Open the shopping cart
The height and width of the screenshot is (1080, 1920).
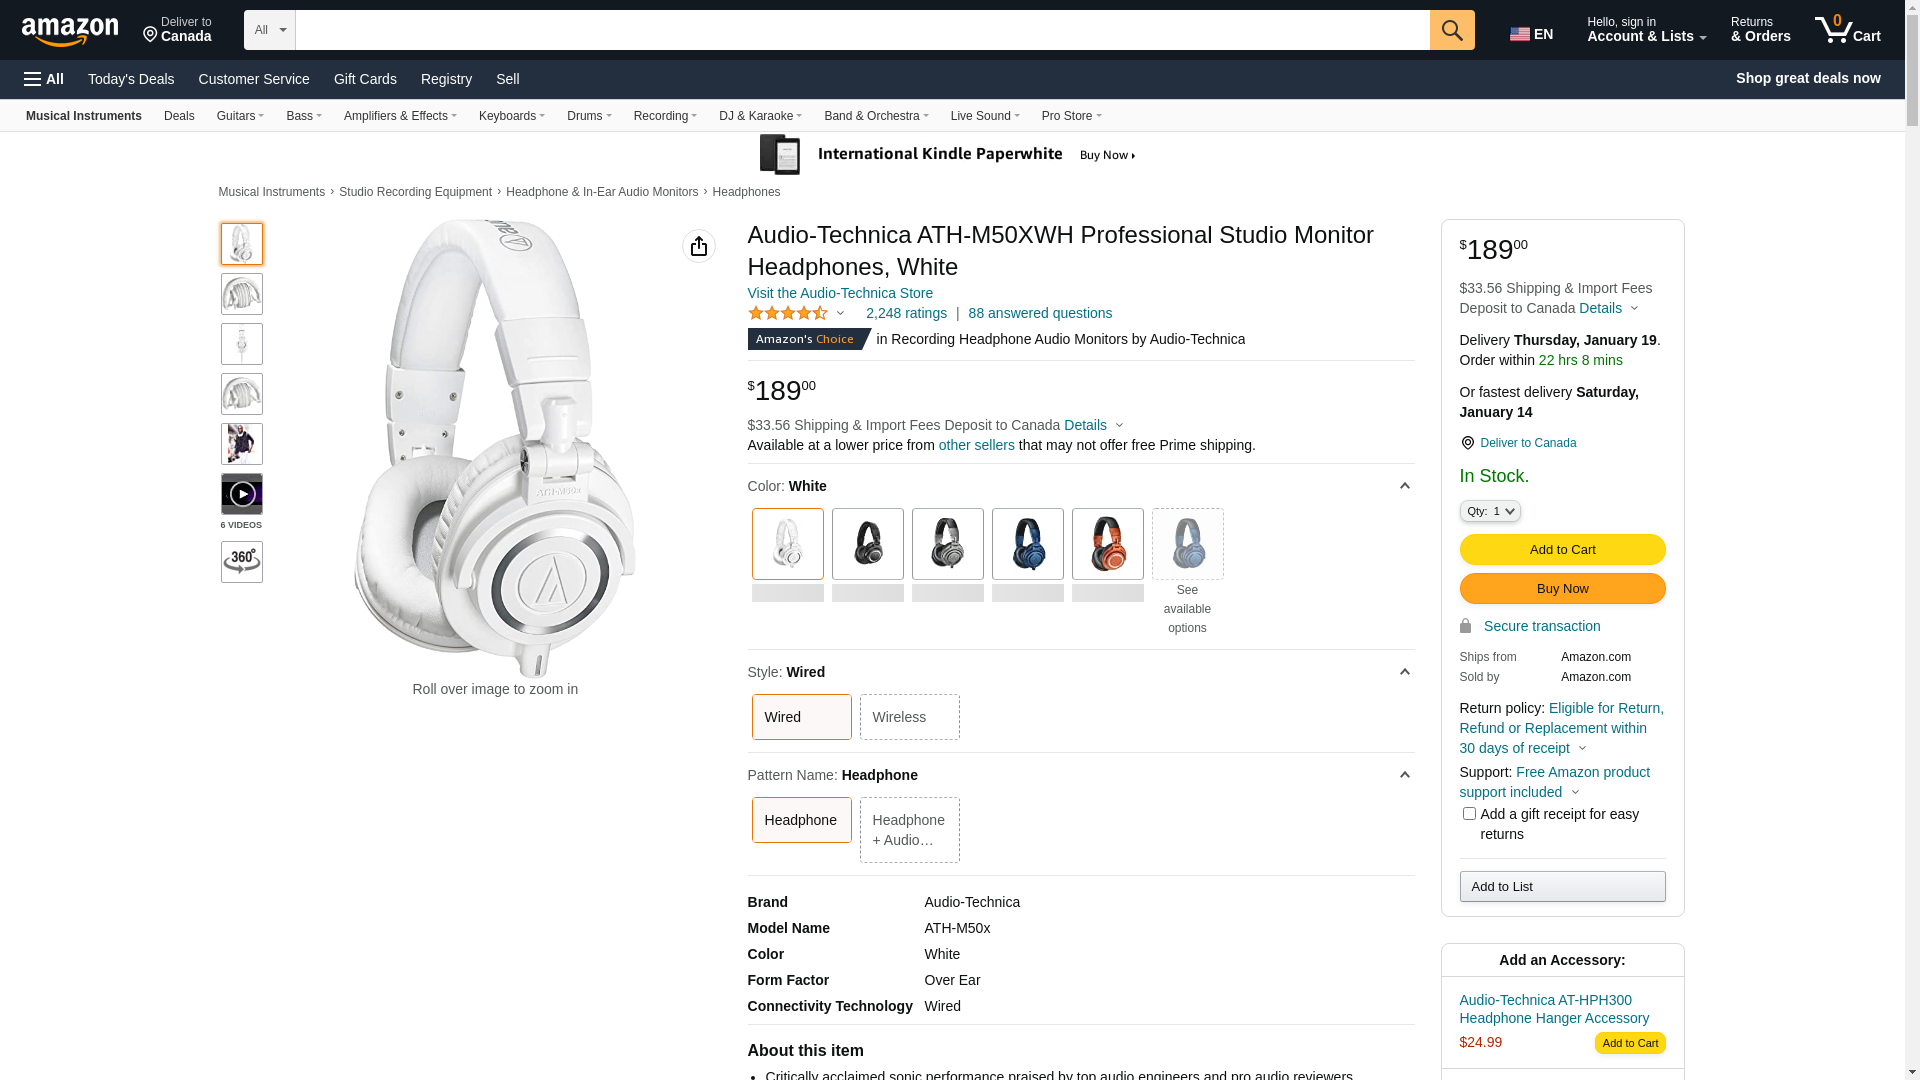1847,30
